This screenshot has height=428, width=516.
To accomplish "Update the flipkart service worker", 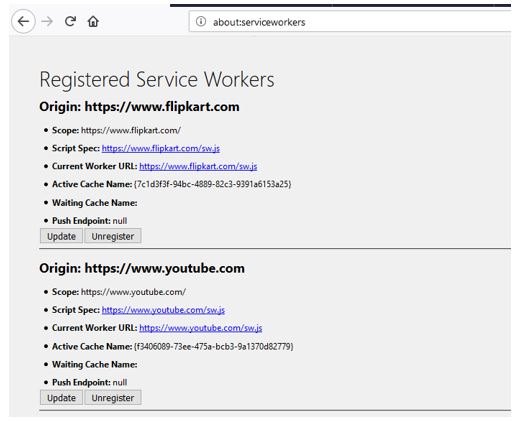I will (61, 236).
